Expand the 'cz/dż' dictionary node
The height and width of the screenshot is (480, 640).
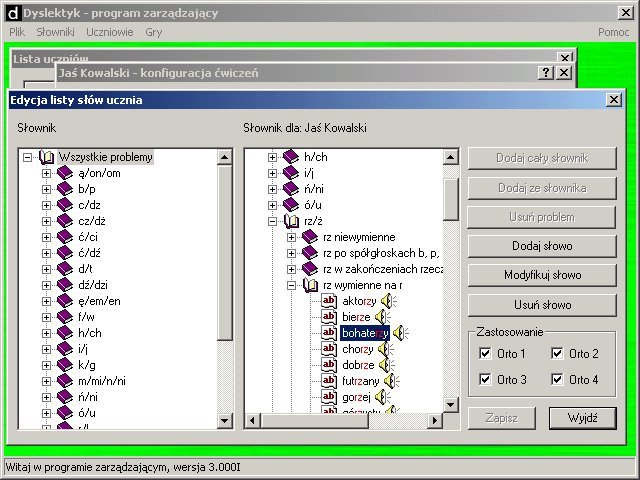click(46, 221)
